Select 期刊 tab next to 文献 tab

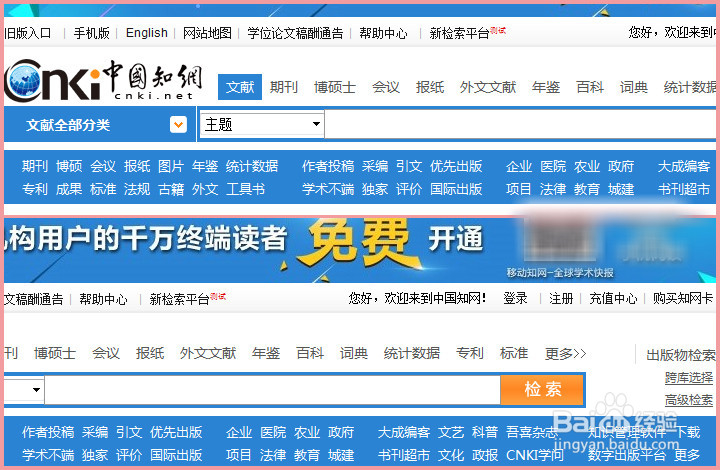tap(284, 87)
